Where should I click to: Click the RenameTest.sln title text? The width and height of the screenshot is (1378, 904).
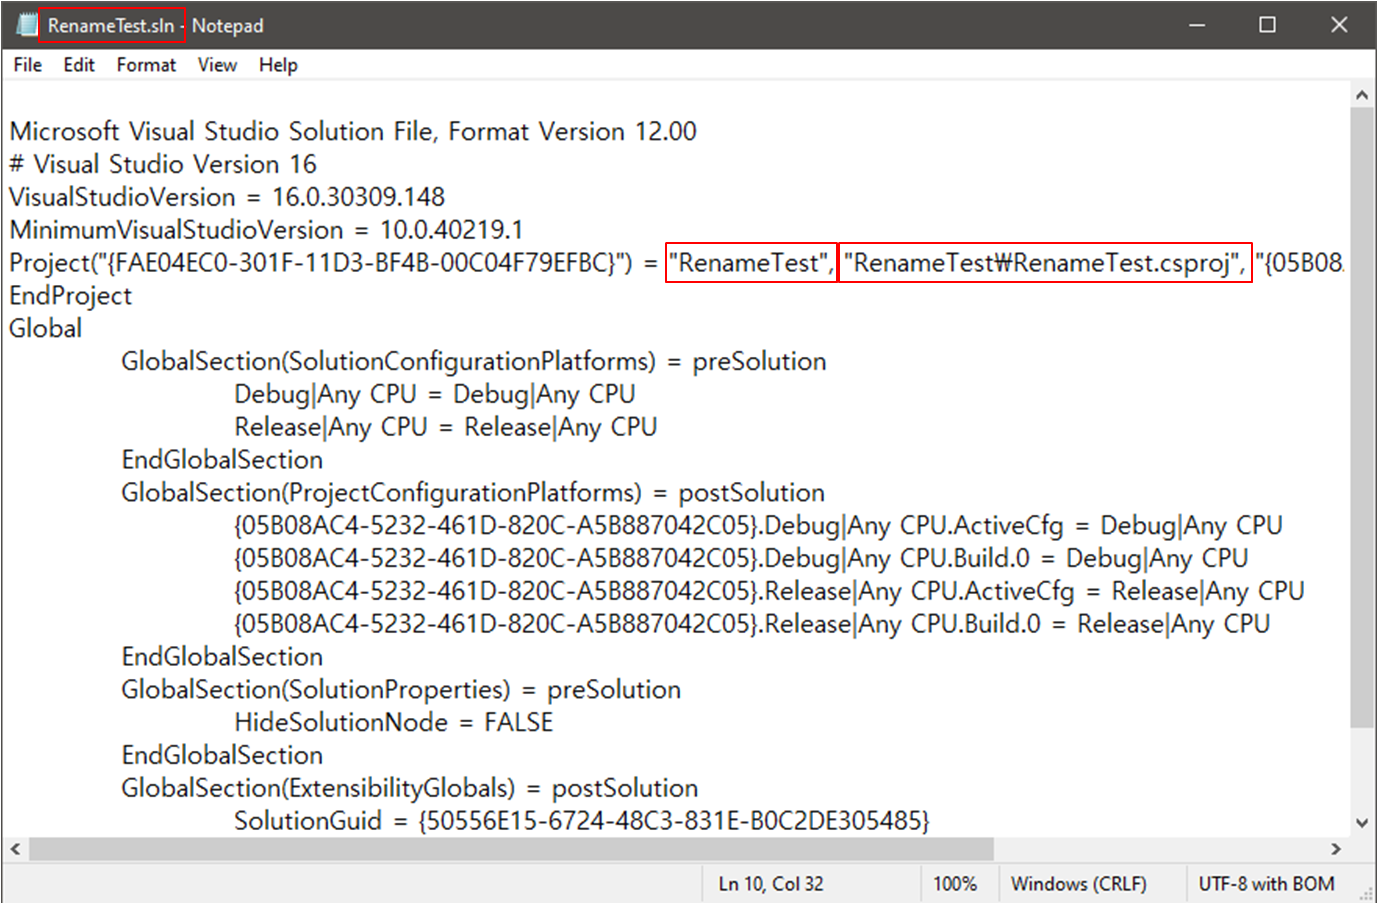[x=111, y=26]
